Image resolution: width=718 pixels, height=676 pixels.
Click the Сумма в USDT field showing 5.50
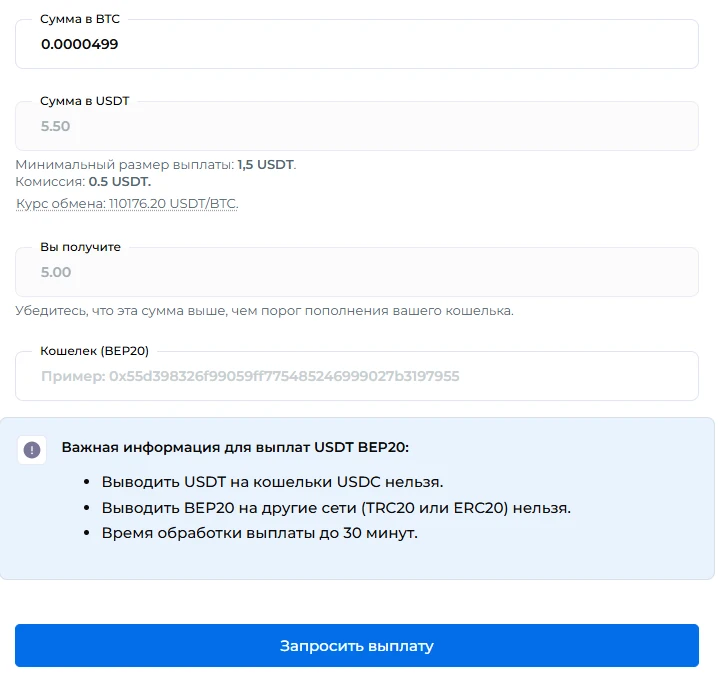(356, 127)
